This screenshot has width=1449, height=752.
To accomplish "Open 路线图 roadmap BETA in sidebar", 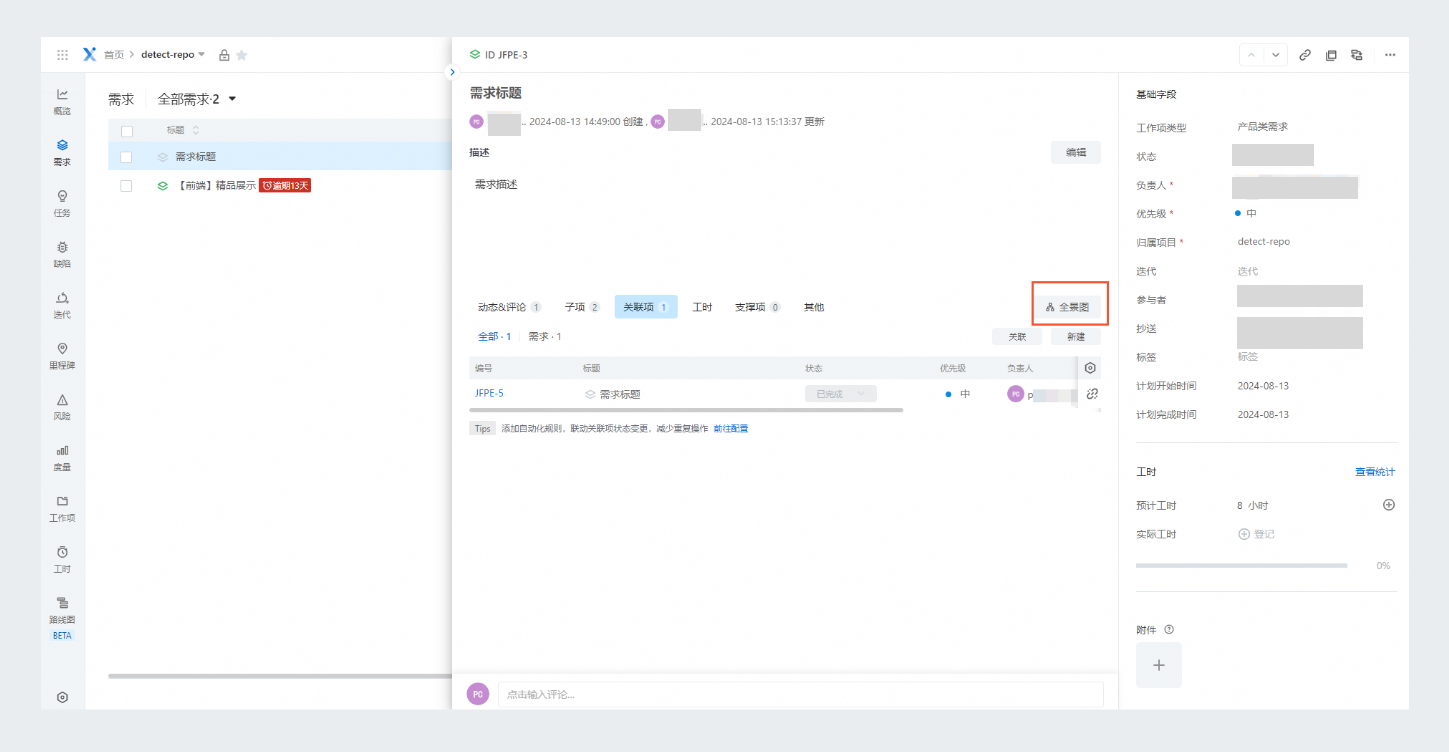I will click(62, 617).
